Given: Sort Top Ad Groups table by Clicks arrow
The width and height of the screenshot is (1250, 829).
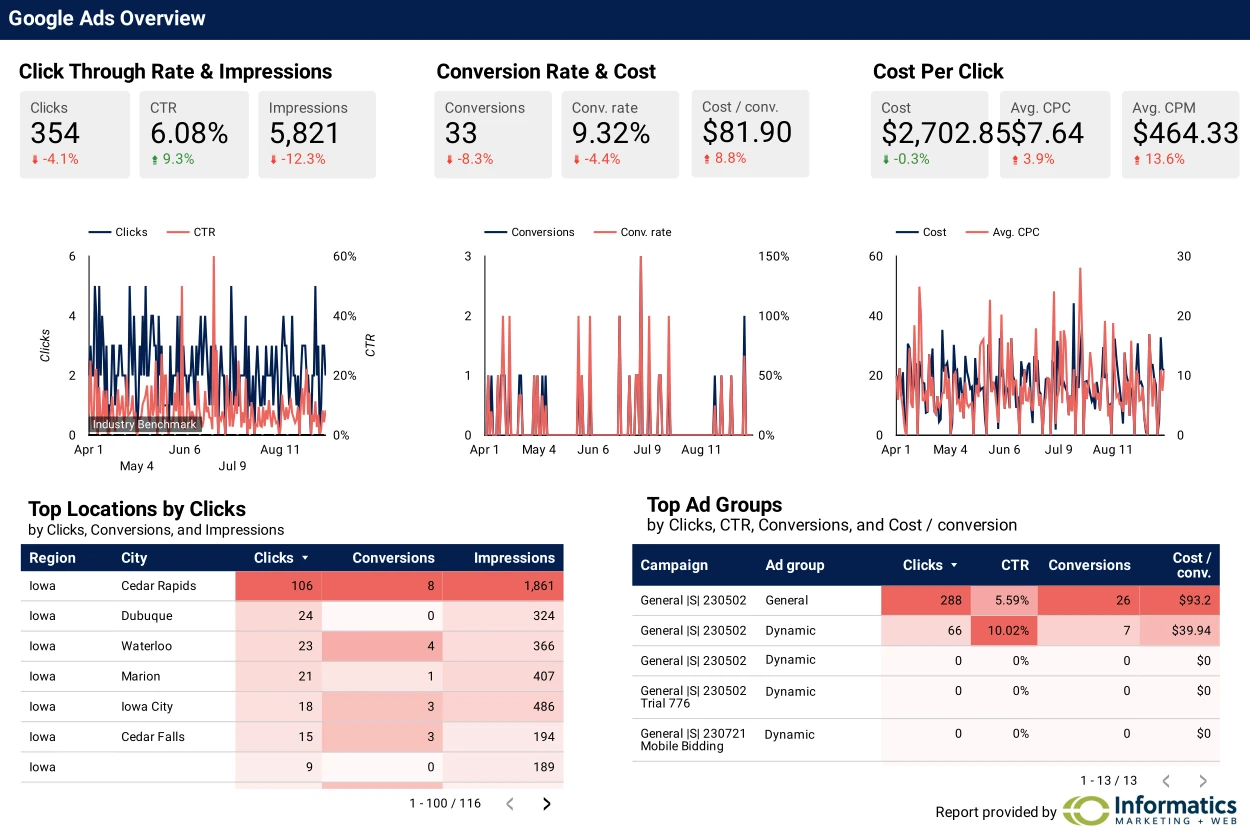Looking at the screenshot, I should tap(954, 565).
